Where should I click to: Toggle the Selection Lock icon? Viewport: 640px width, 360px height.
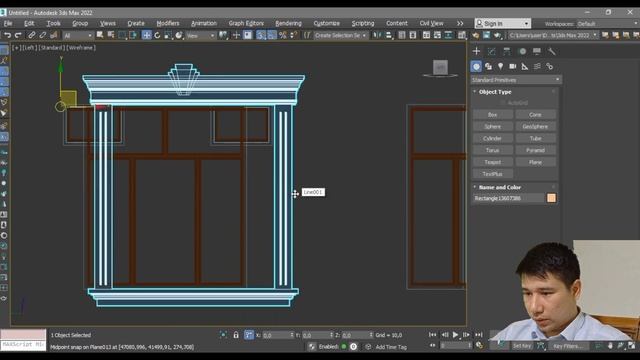[x=236, y=335]
